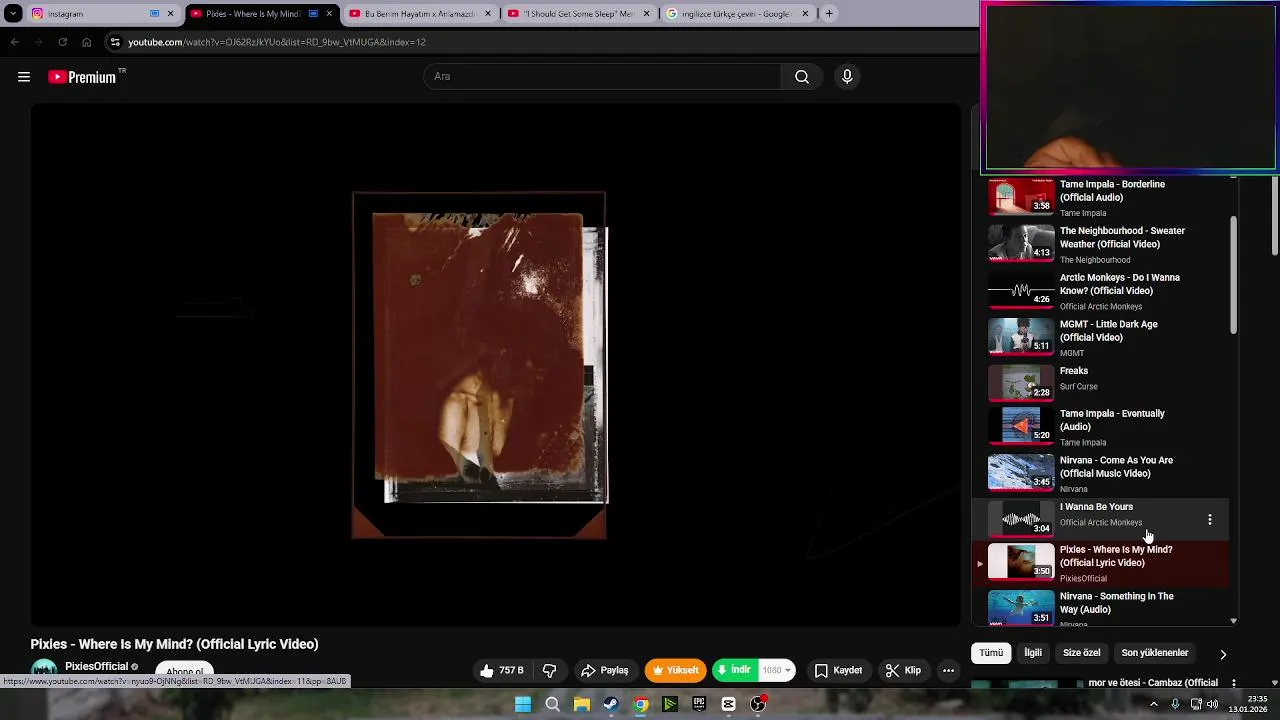
Task: Reload the current page
Action: click(x=62, y=42)
